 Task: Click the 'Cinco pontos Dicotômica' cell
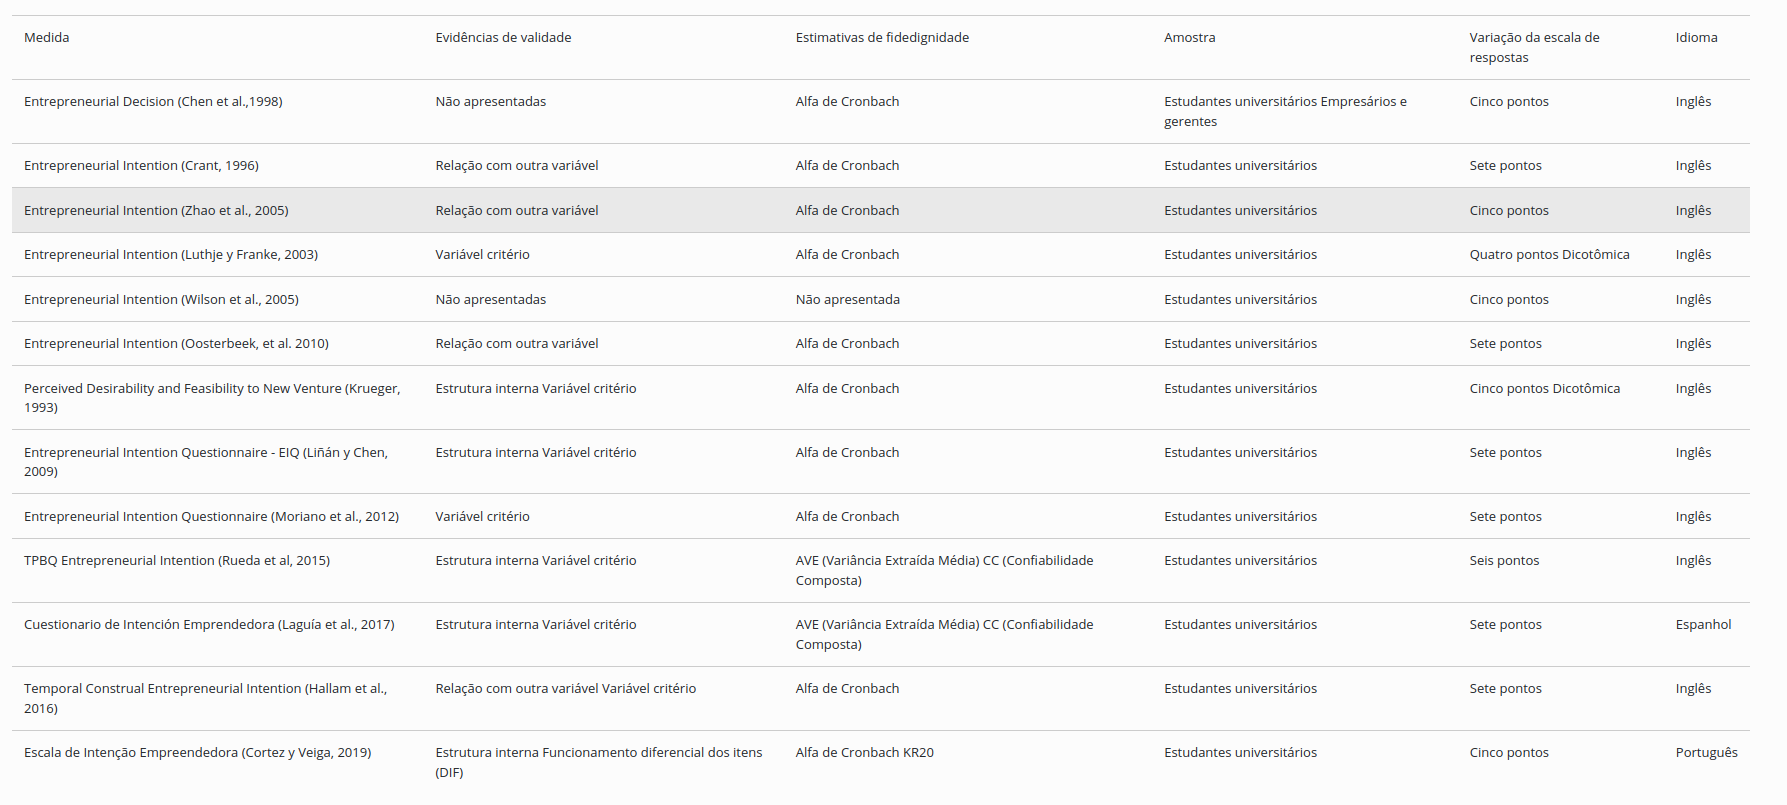[1544, 389]
